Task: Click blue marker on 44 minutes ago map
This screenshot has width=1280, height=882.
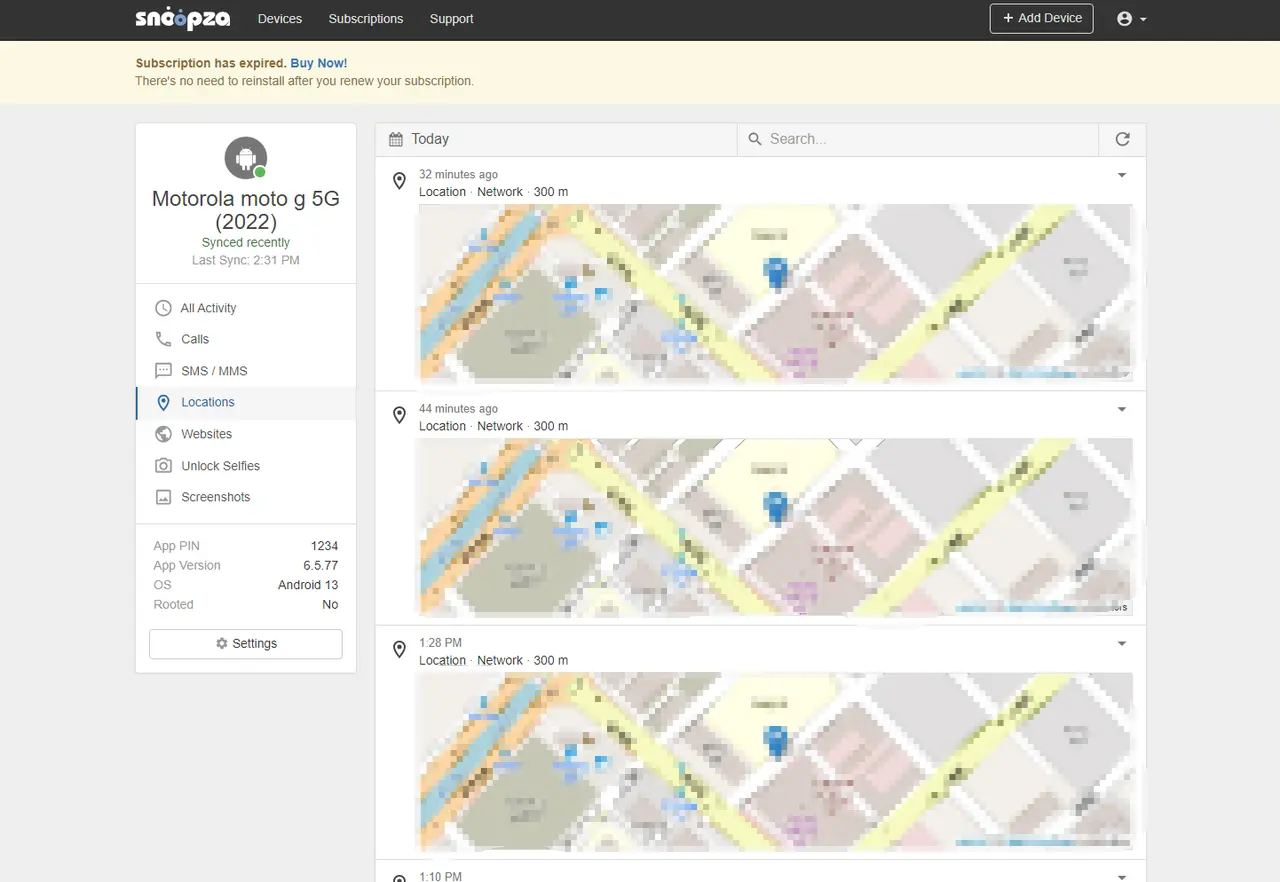Action: [776, 507]
